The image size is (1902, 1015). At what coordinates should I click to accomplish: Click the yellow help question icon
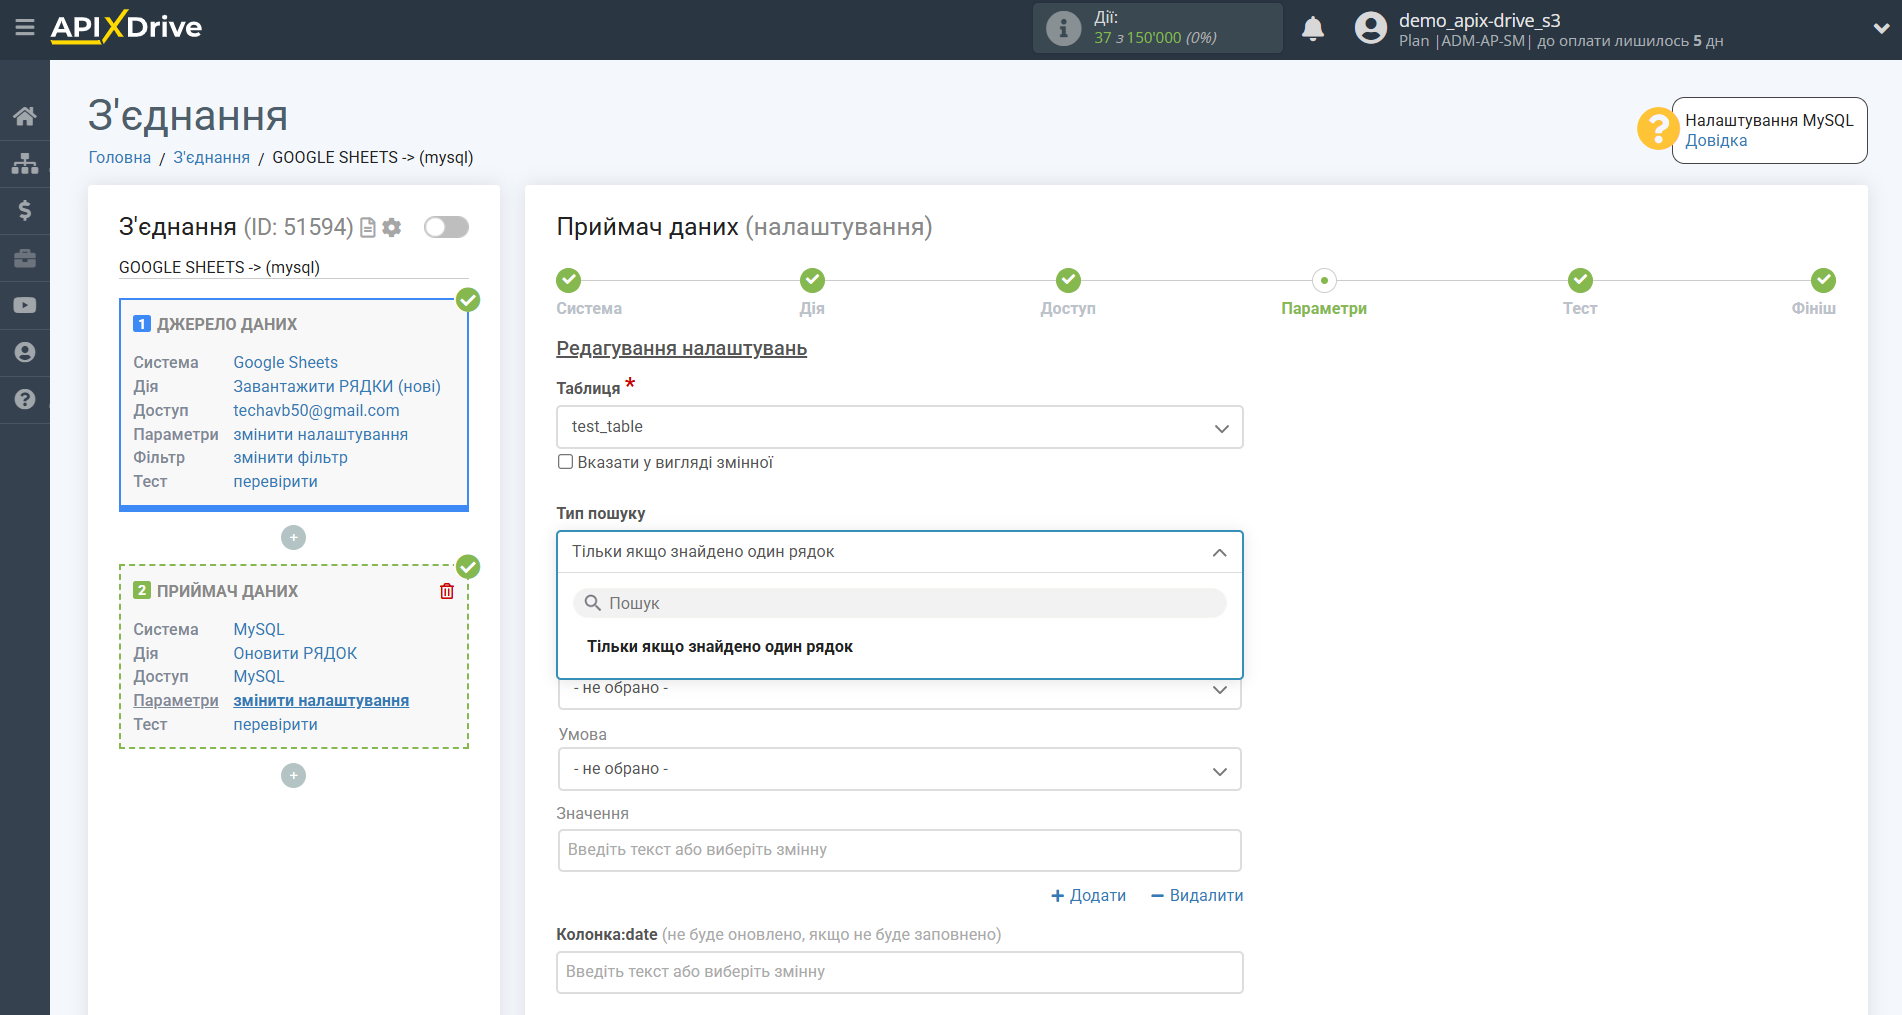pos(1657,129)
